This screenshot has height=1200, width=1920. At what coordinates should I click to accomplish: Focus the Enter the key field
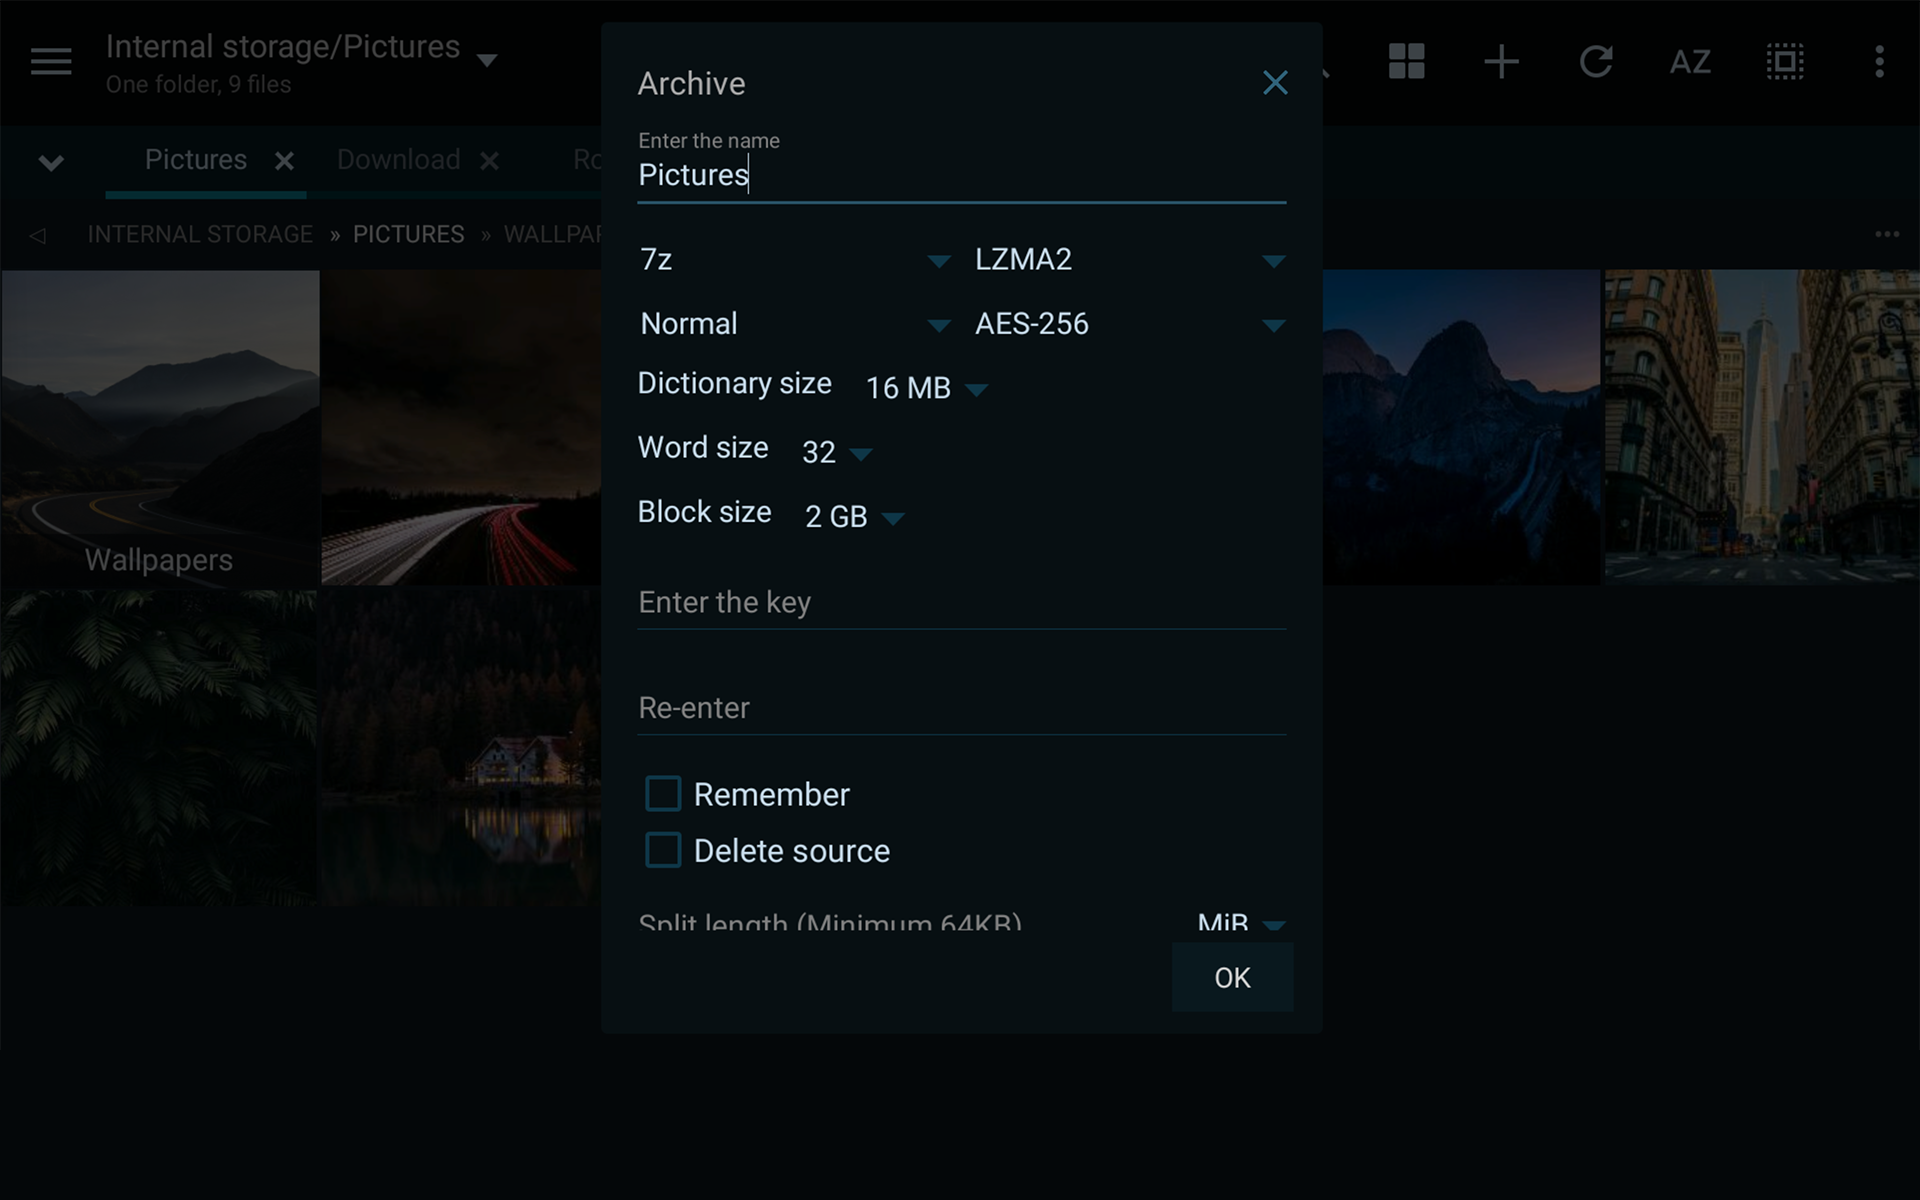tap(962, 603)
